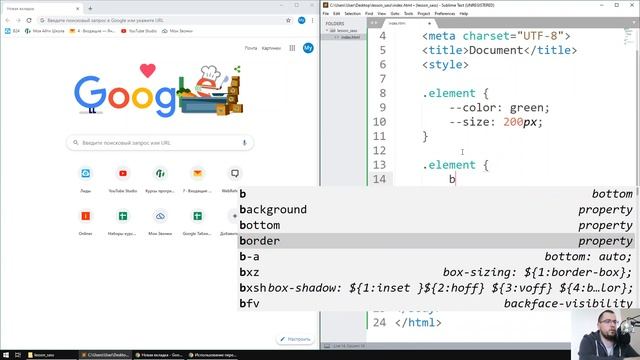Choose 'background' from autocomplete list

pyautogui.click(x=436, y=210)
